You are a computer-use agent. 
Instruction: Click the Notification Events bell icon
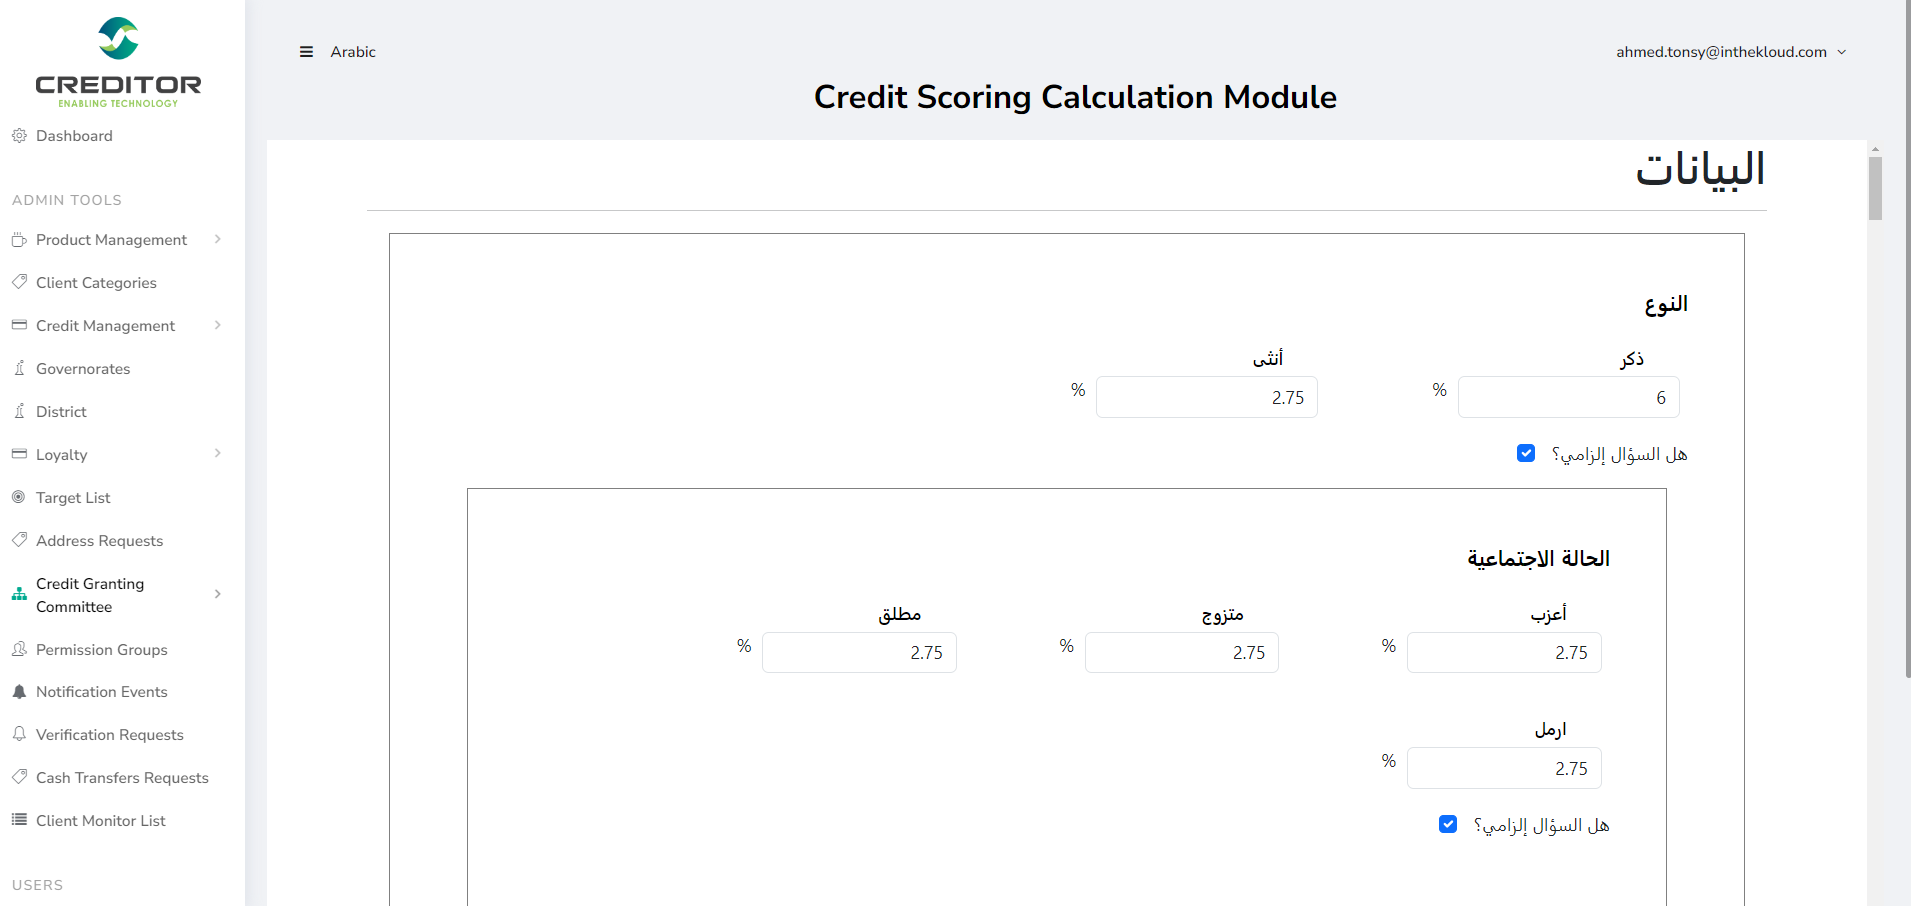pyautogui.click(x=19, y=692)
